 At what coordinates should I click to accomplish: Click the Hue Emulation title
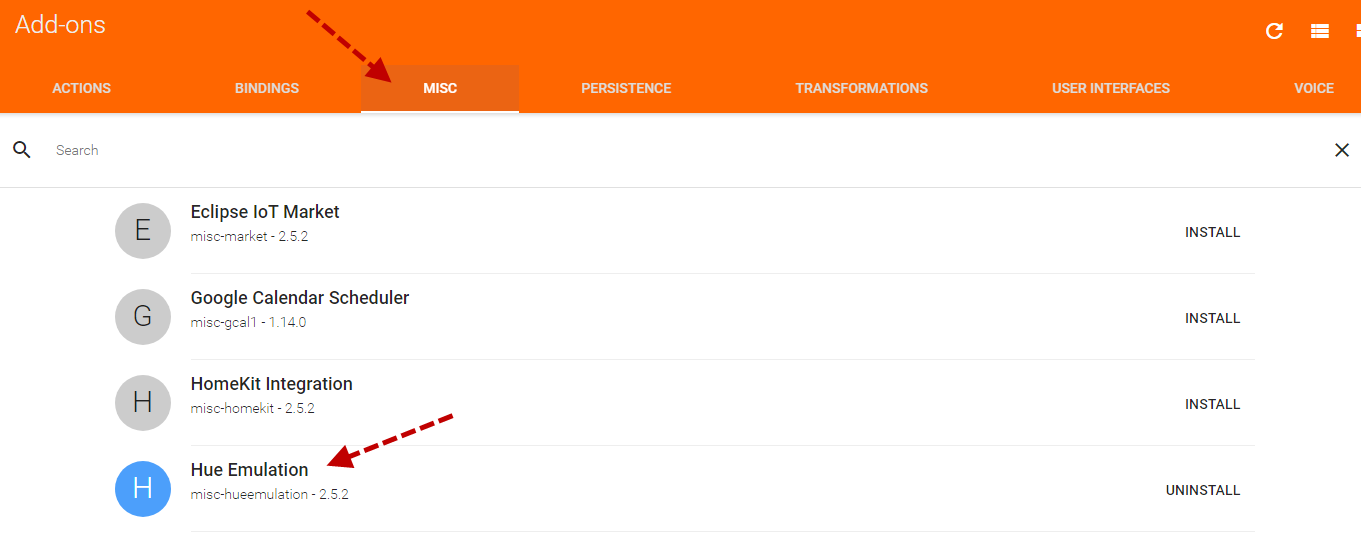tap(250, 470)
